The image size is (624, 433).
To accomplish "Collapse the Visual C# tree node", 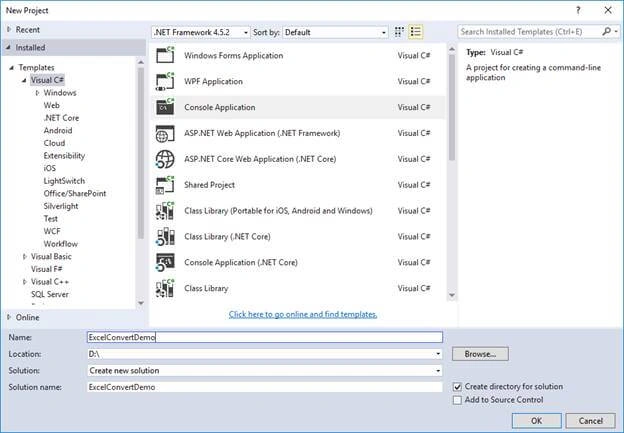I will [24, 80].
